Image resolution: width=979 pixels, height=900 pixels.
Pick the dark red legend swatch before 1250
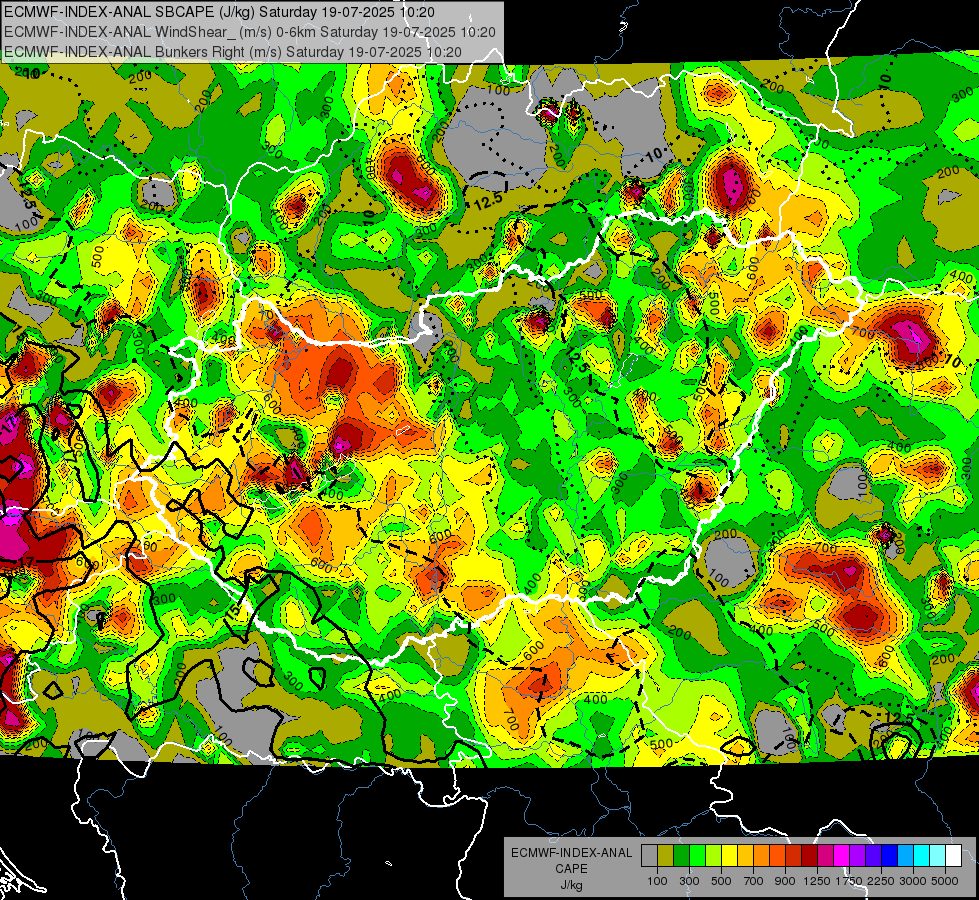pos(810,856)
